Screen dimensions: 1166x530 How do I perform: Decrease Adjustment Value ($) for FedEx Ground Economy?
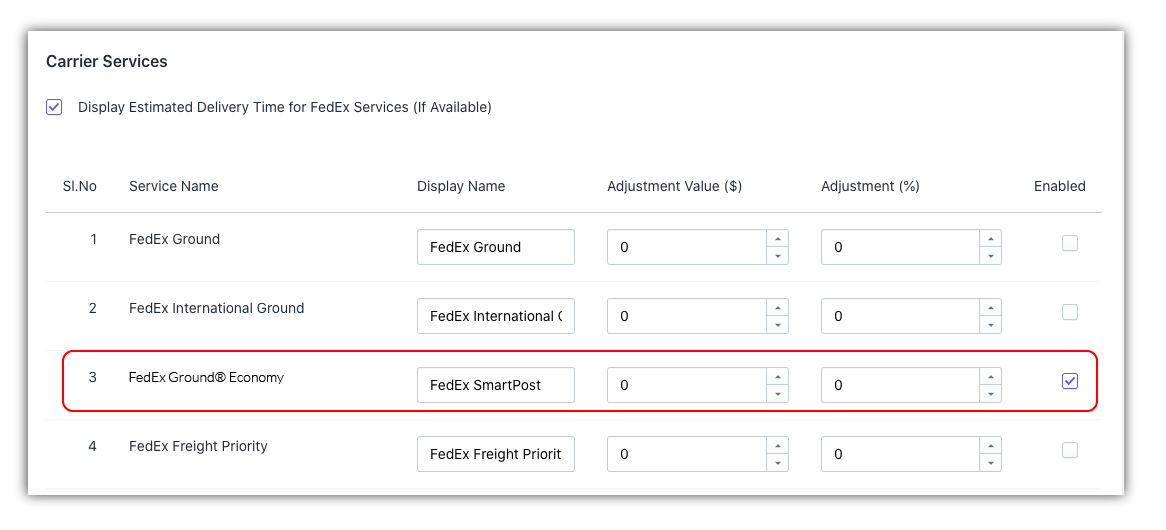777,394
